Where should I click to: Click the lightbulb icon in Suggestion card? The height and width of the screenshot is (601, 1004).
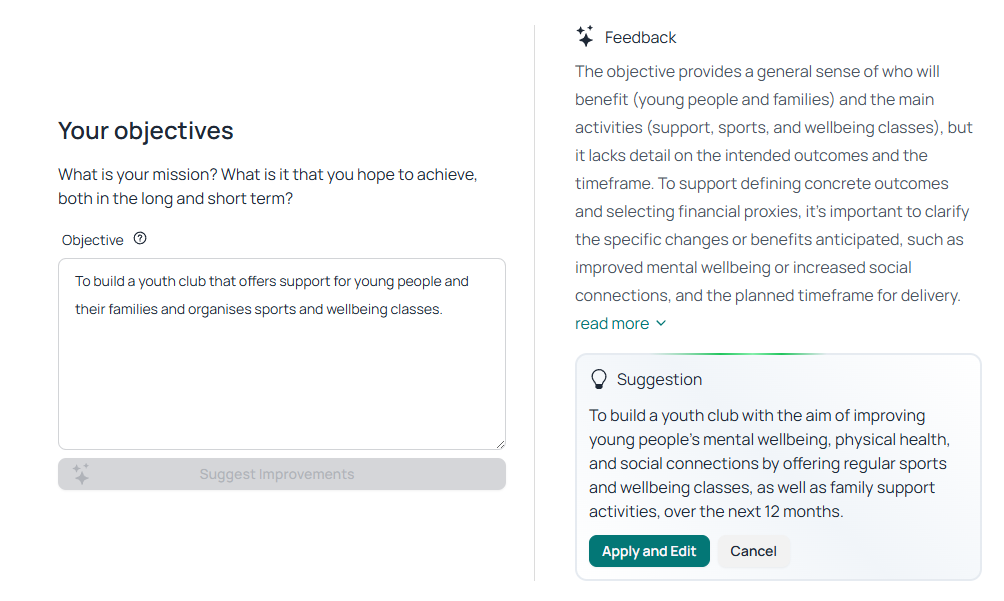(x=599, y=380)
